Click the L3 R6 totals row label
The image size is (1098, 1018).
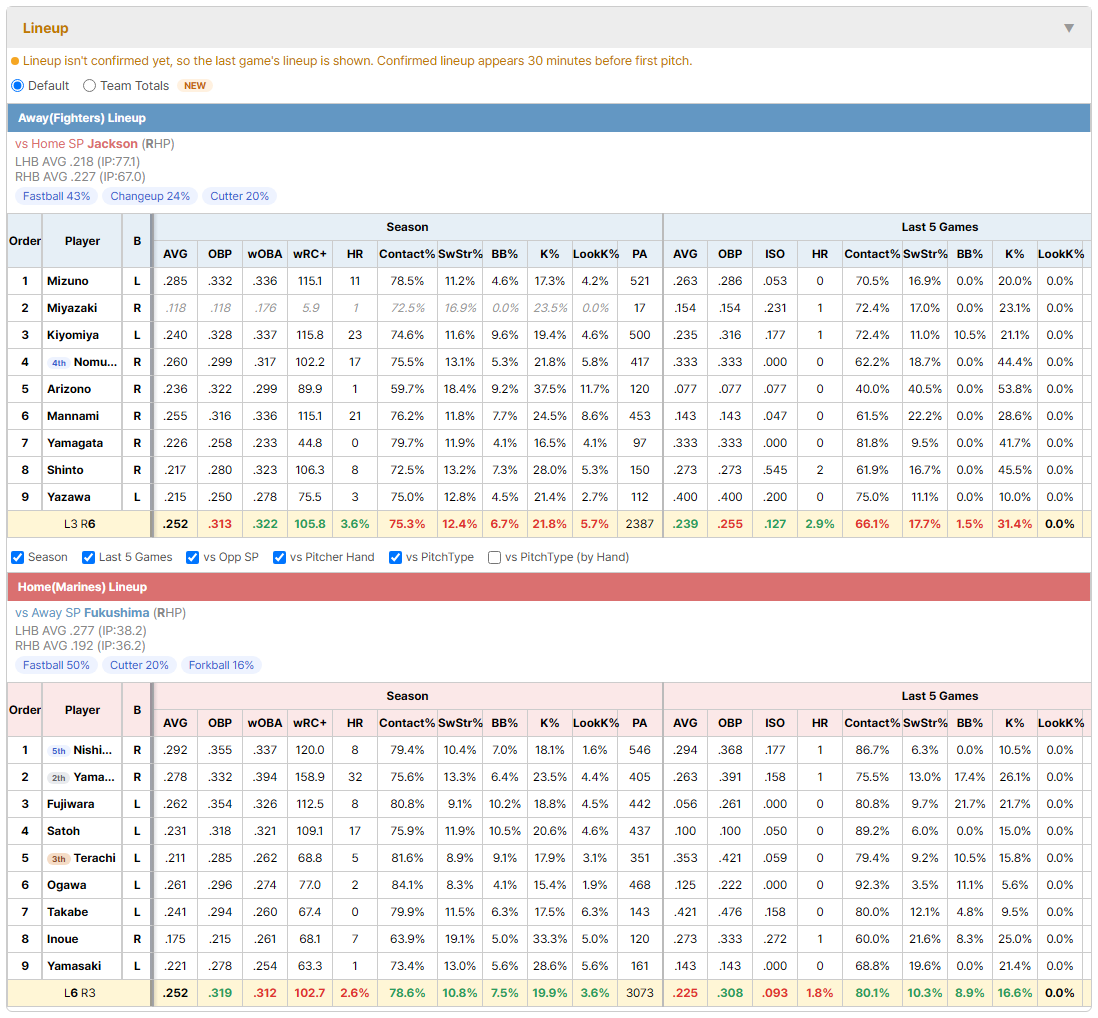[80, 524]
